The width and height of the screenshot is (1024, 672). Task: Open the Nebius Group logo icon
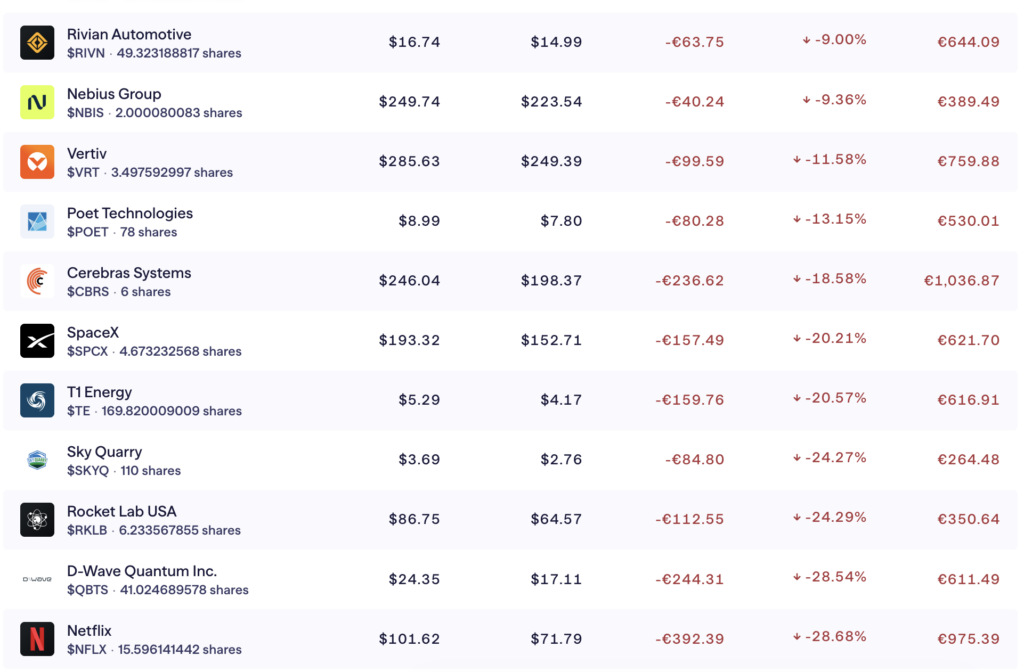[x=37, y=102]
